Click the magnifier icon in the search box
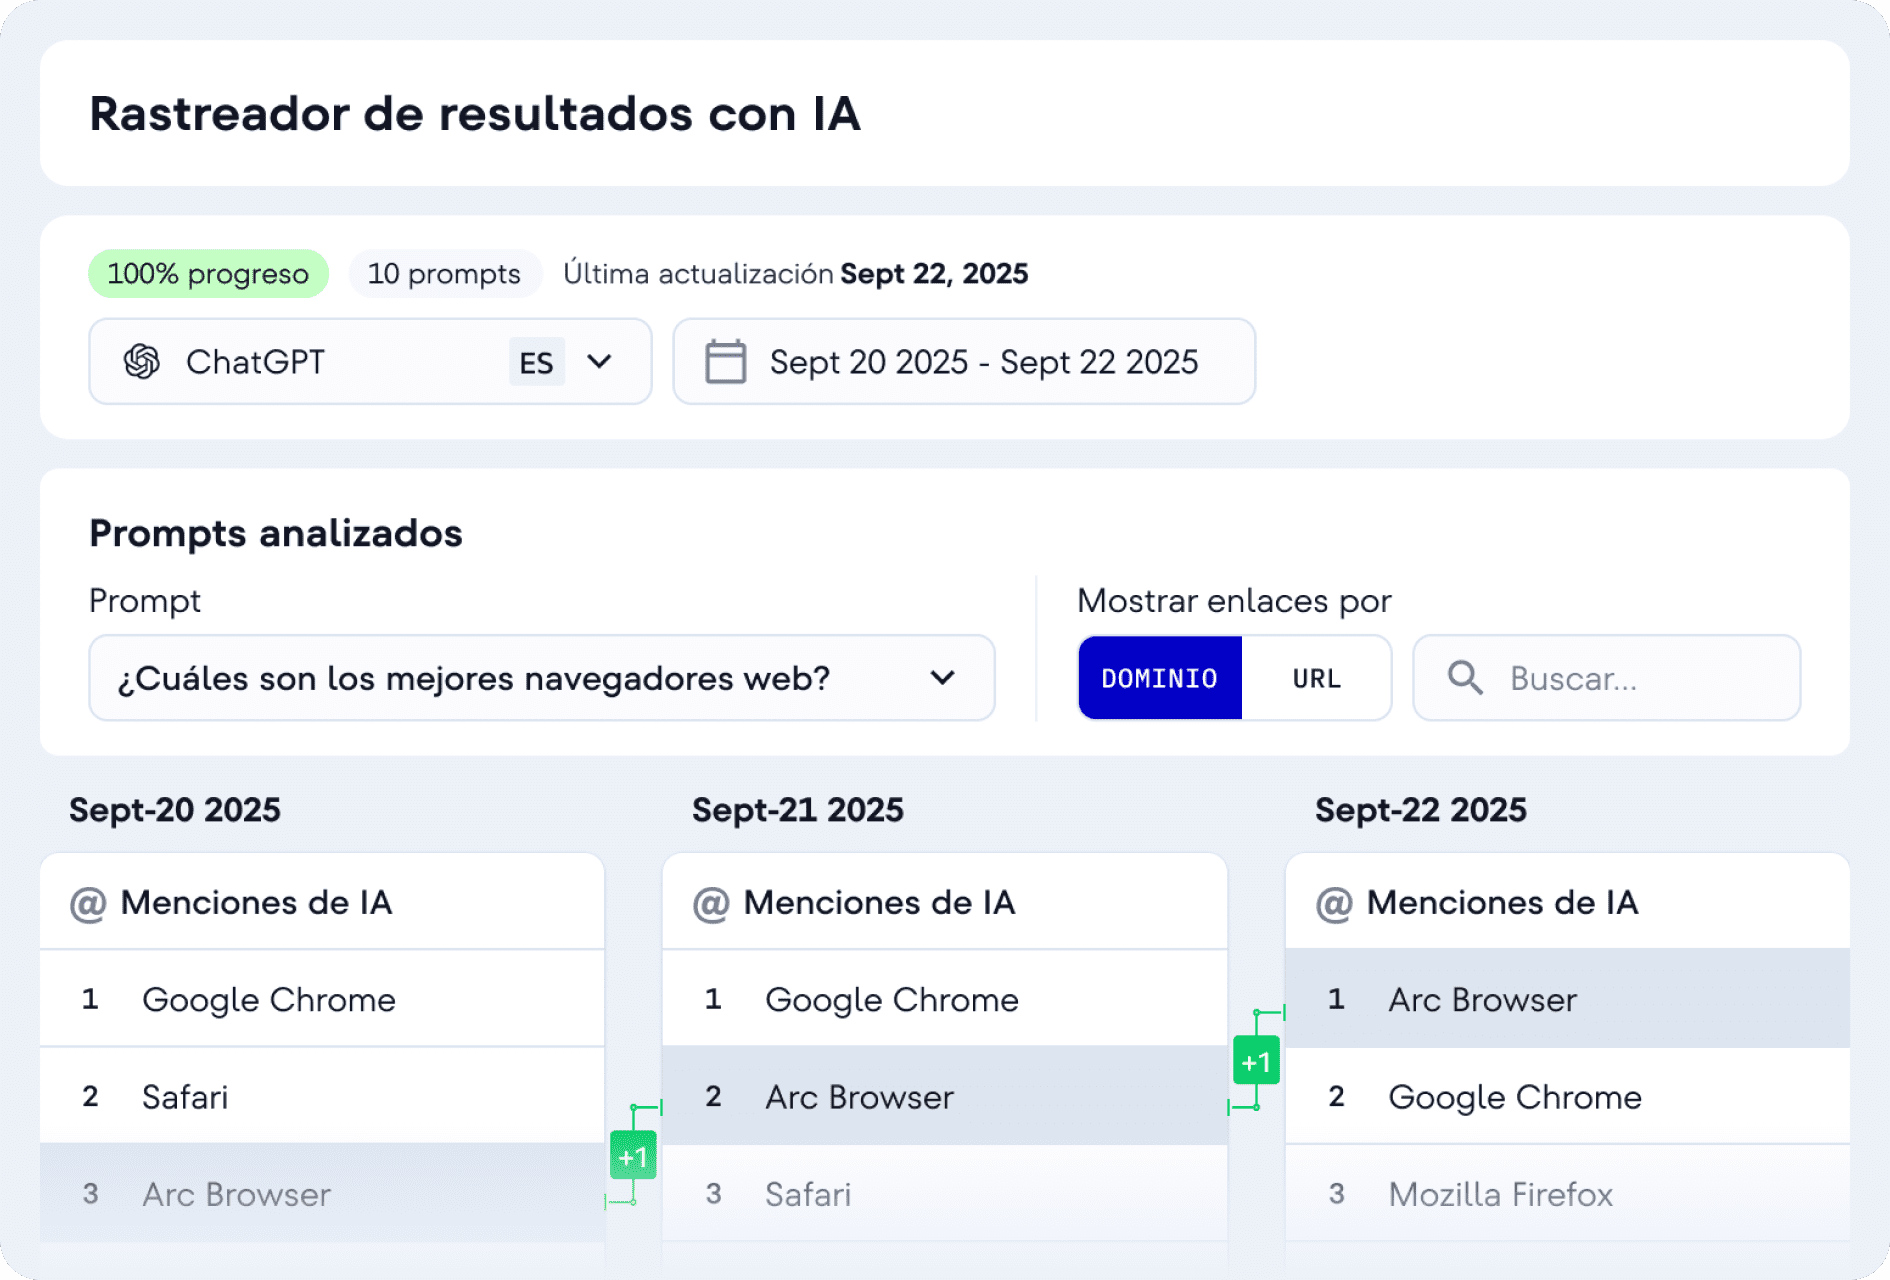This screenshot has width=1890, height=1280. (1465, 678)
